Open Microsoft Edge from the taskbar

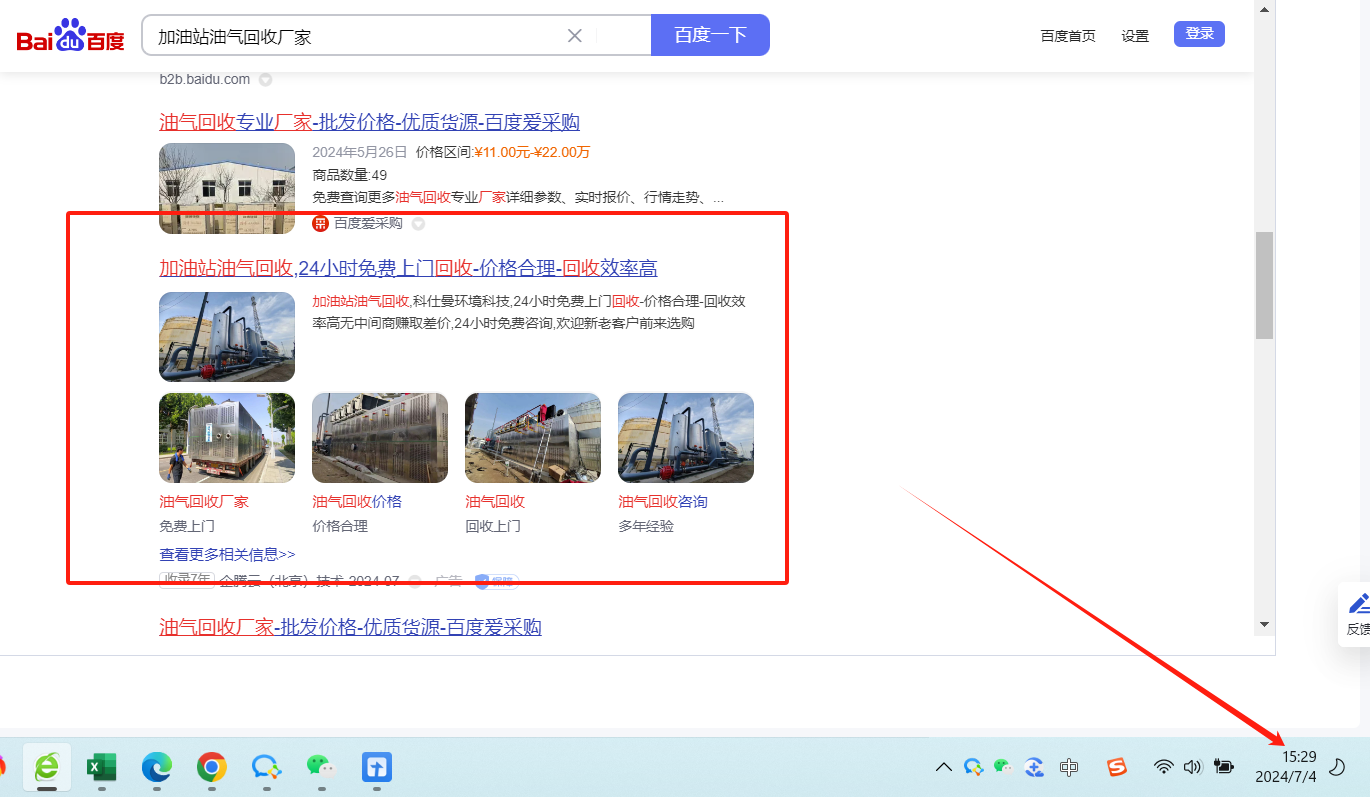(x=156, y=767)
